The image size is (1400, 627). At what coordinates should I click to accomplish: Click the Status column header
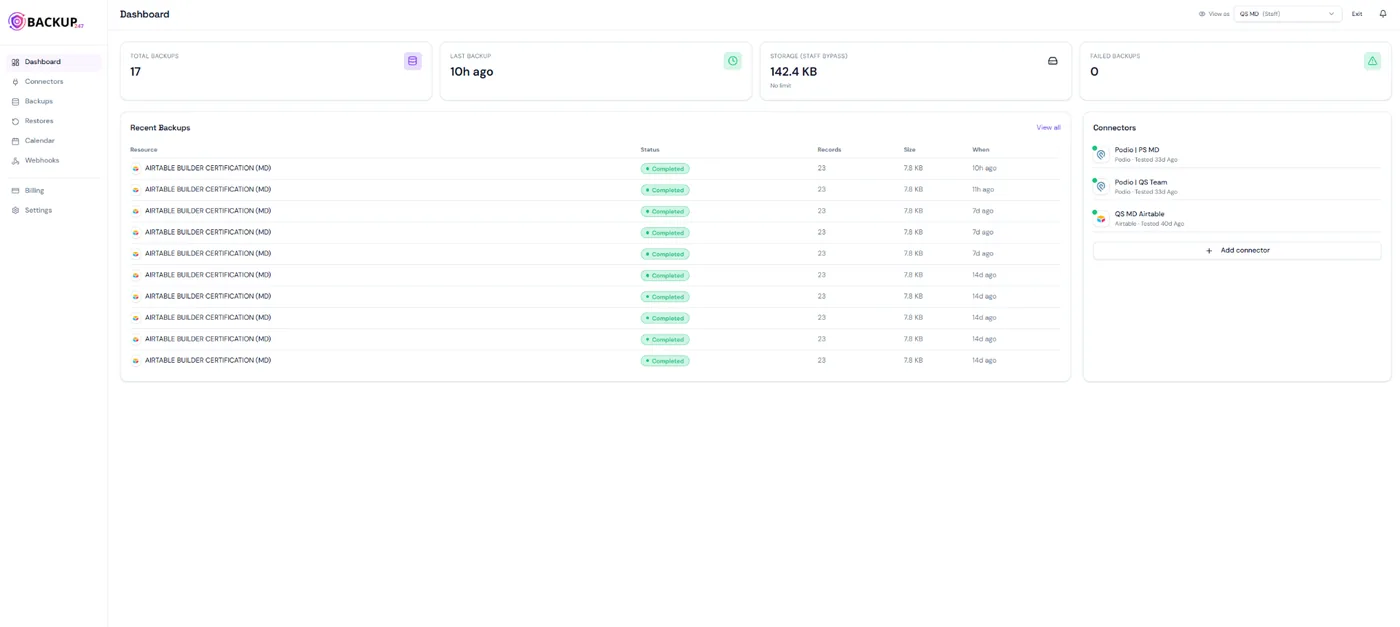pyautogui.click(x=650, y=150)
